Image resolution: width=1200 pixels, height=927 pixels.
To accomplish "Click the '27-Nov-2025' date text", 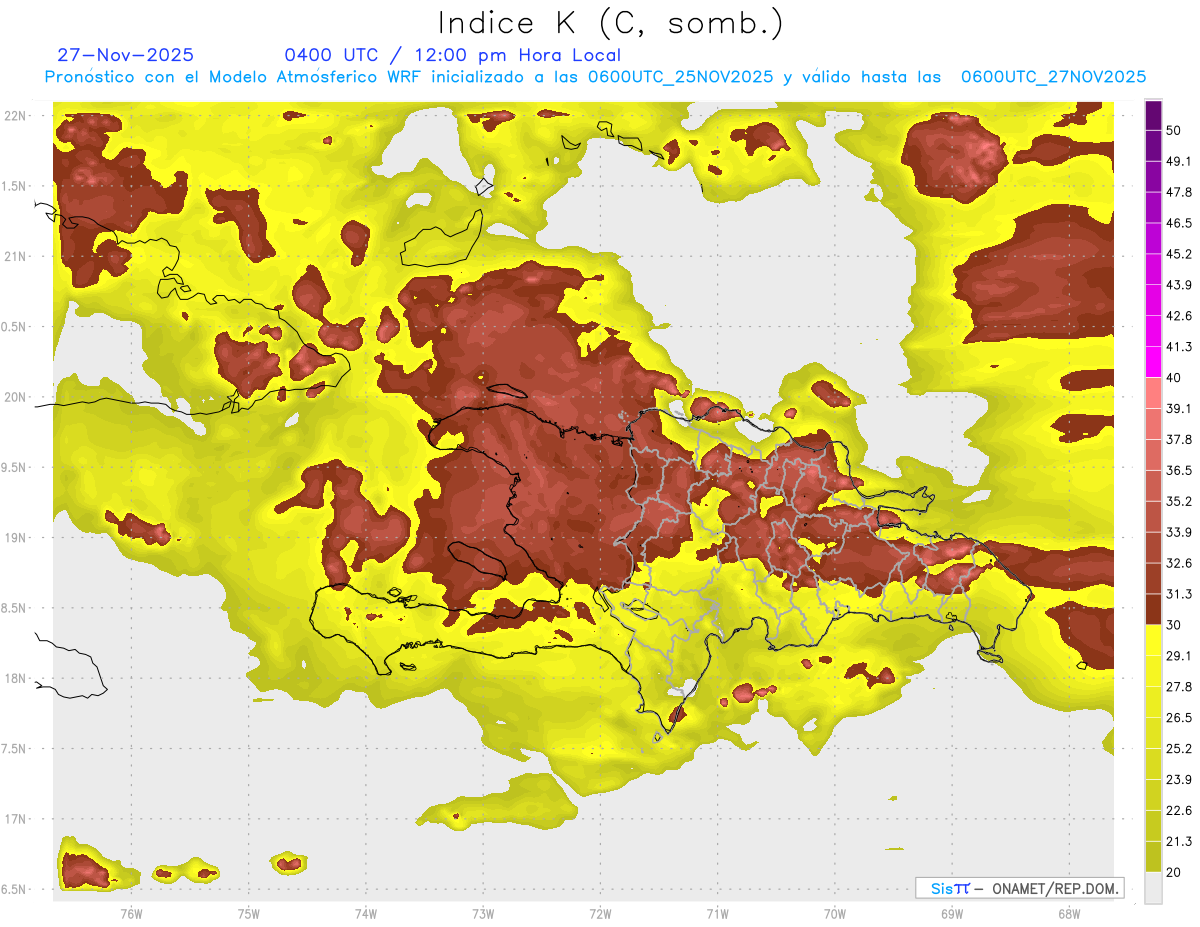I will (126, 56).
